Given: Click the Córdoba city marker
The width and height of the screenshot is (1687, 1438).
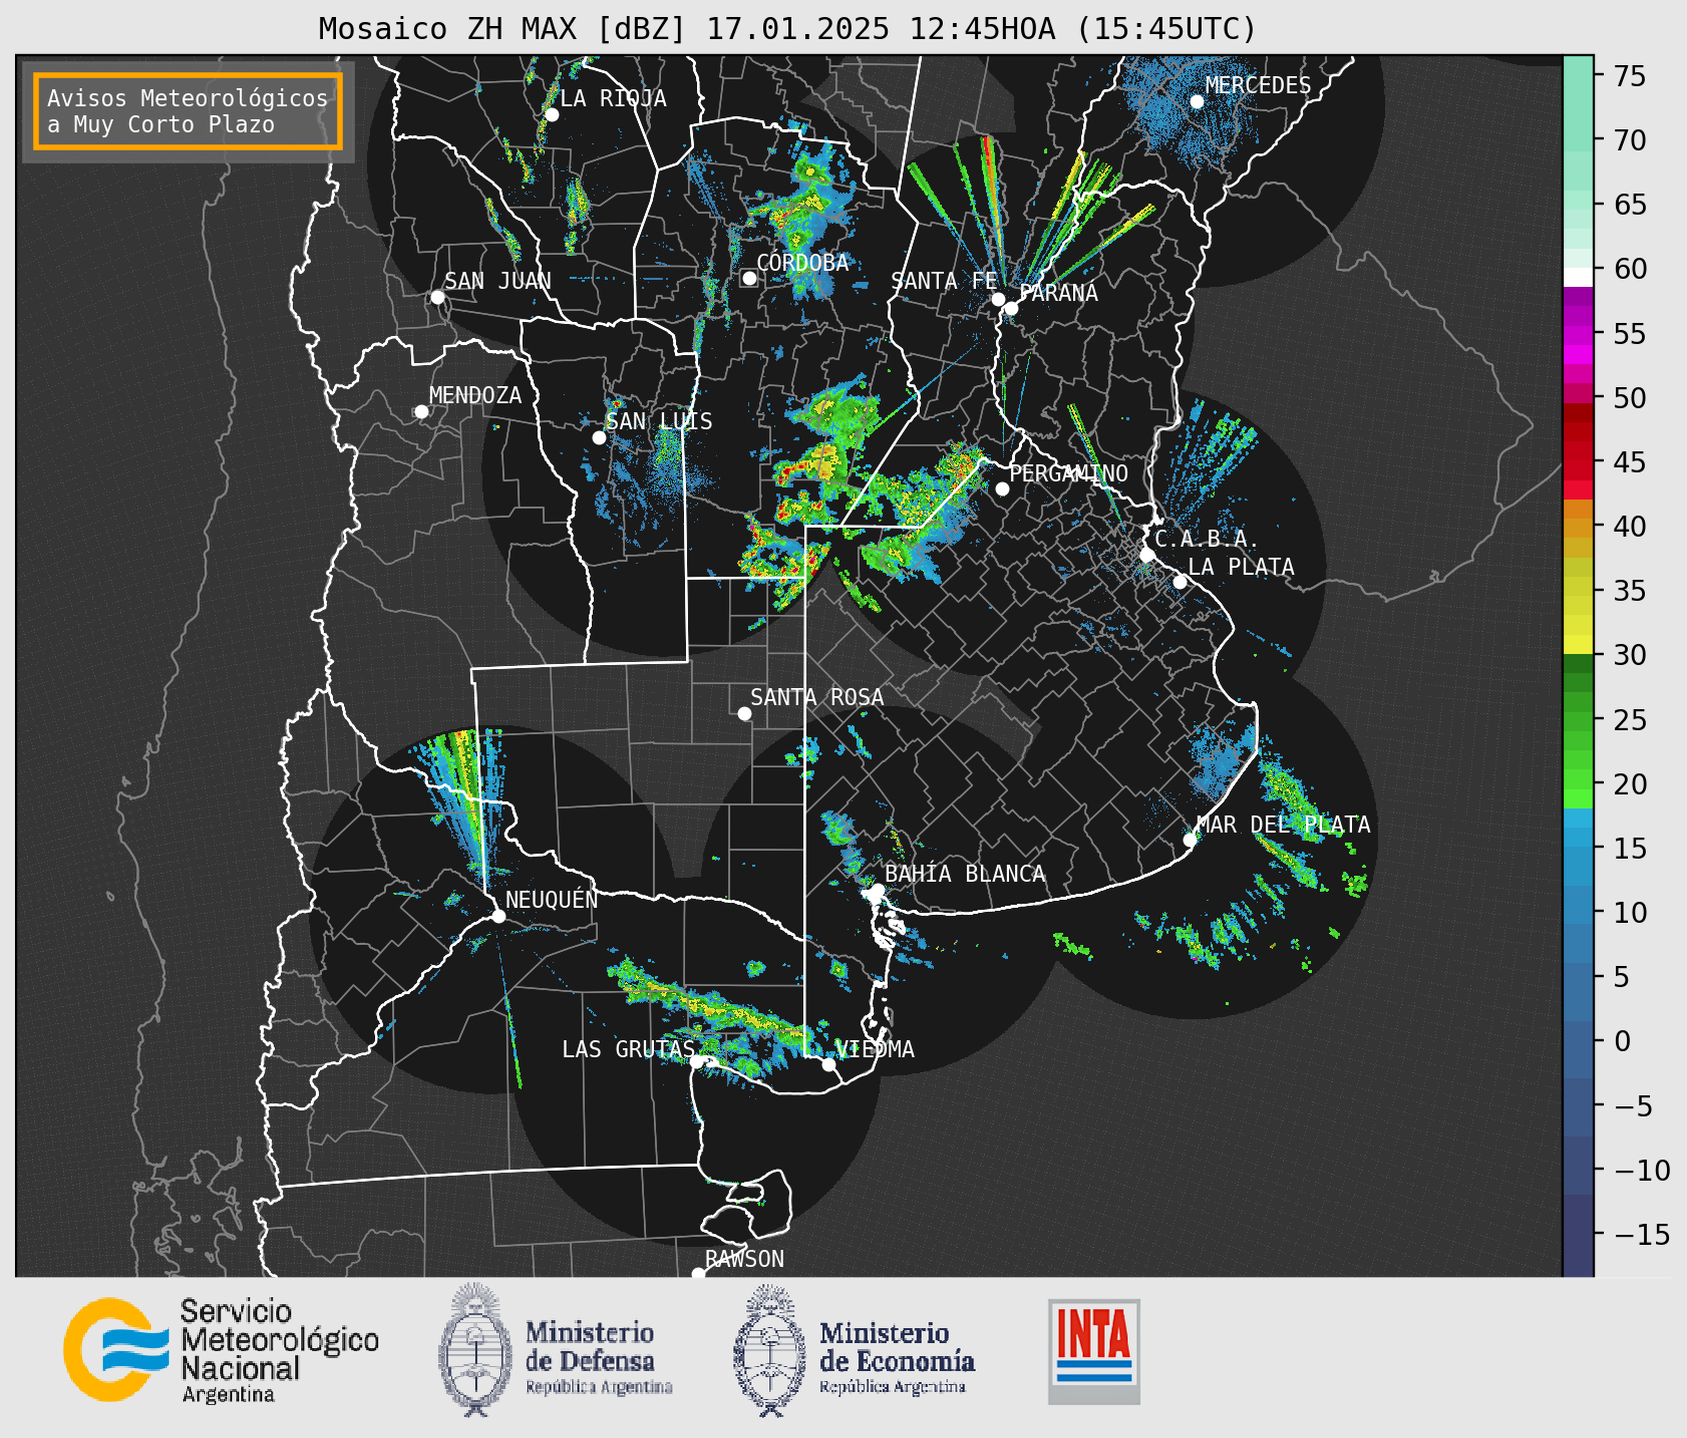Looking at the screenshot, I should pyautogui.click(x=749, y=278).
